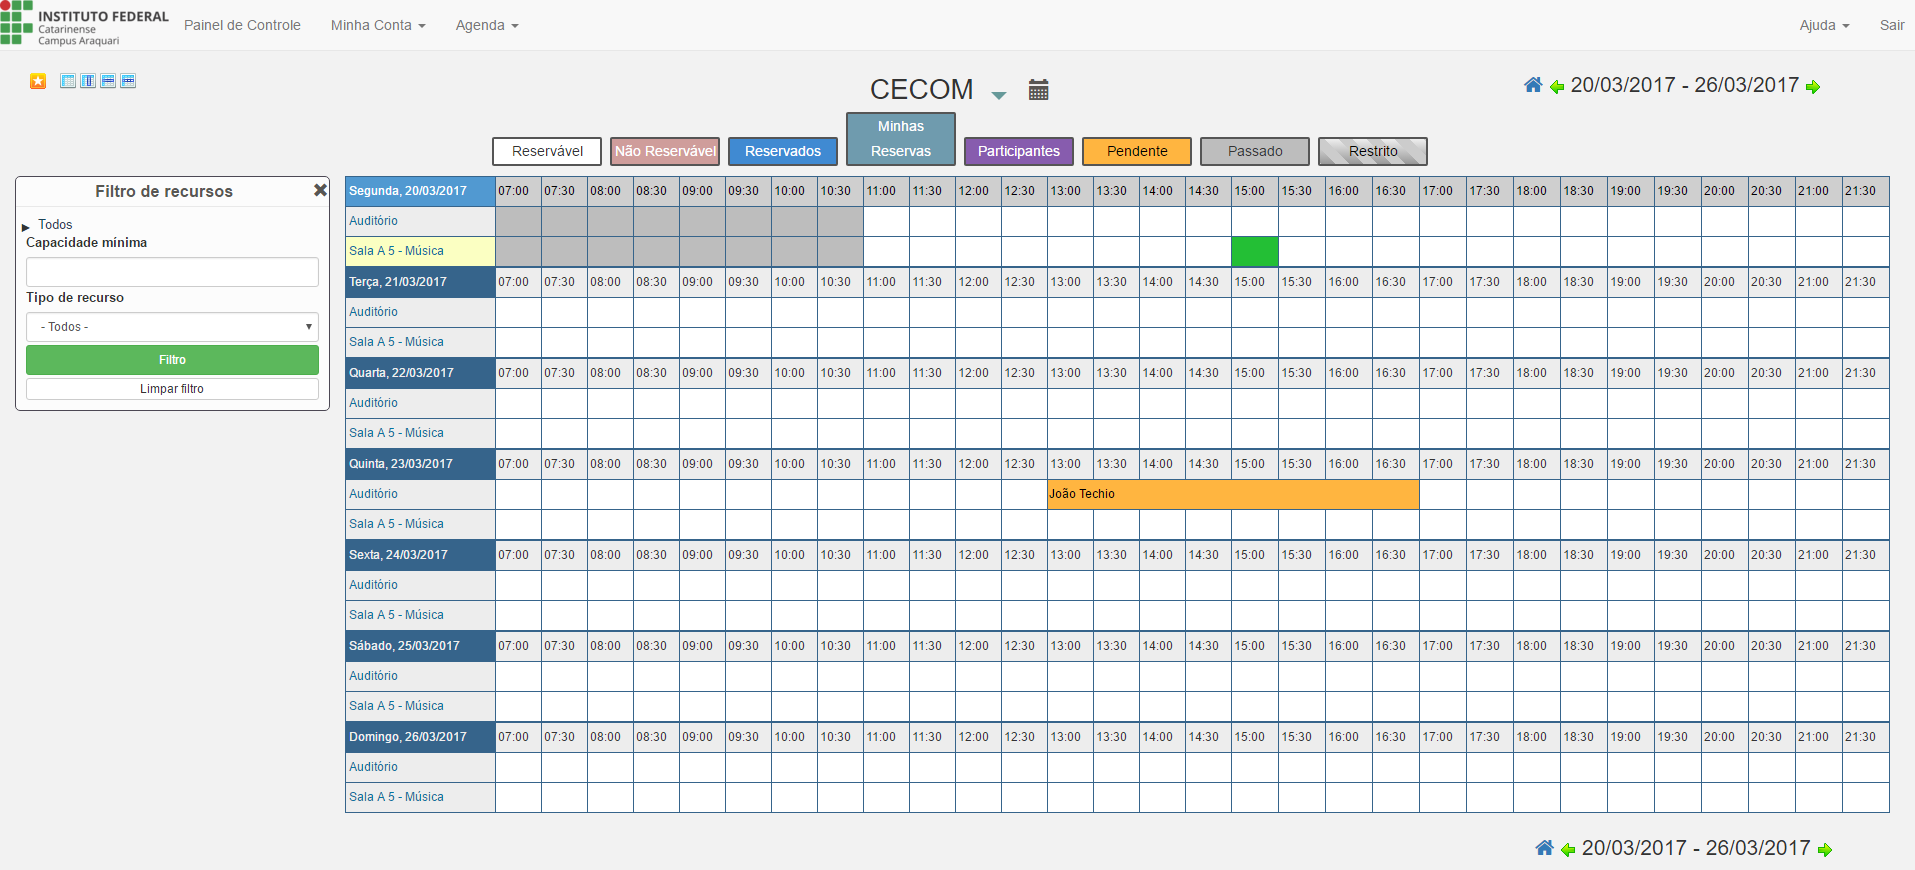The height and width of the screenshot is (870, 1915).
Task: Click the orange star default-schedule icon
Action: point(38,81)
